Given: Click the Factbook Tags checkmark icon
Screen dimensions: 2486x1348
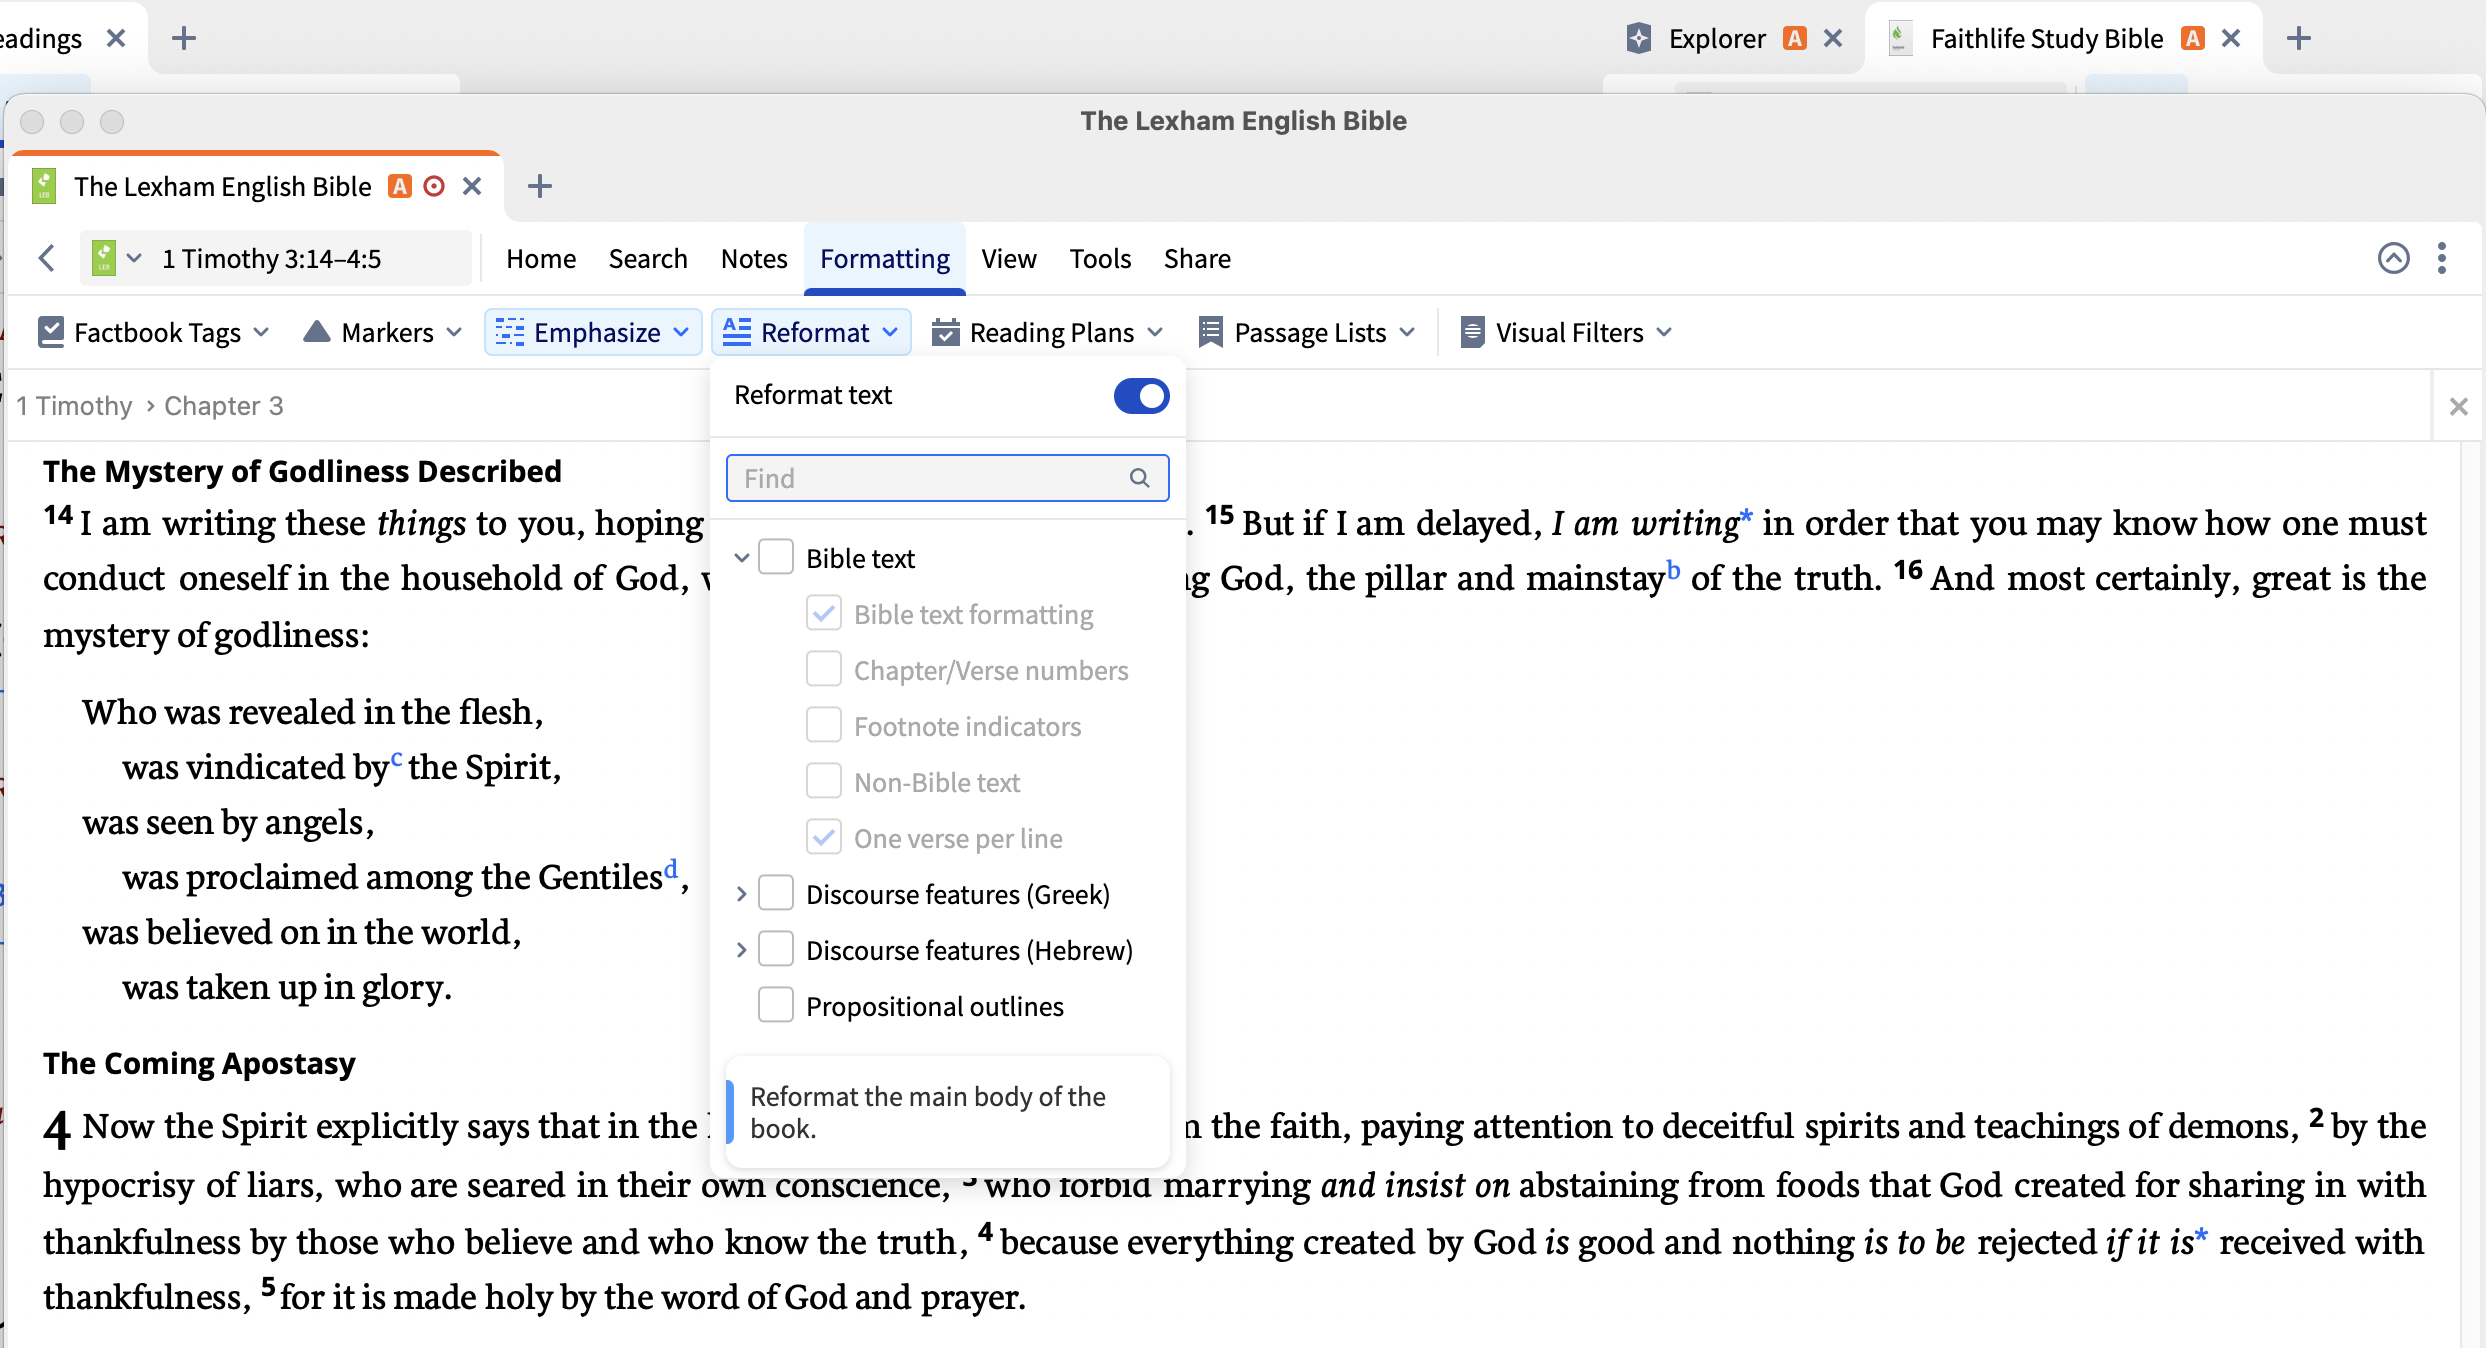Looking at the screenshot, I should coord(50,332).
